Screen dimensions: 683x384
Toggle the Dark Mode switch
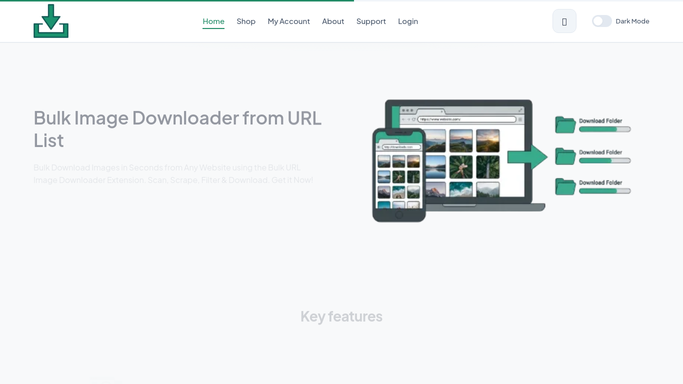[x=602, y=21]
